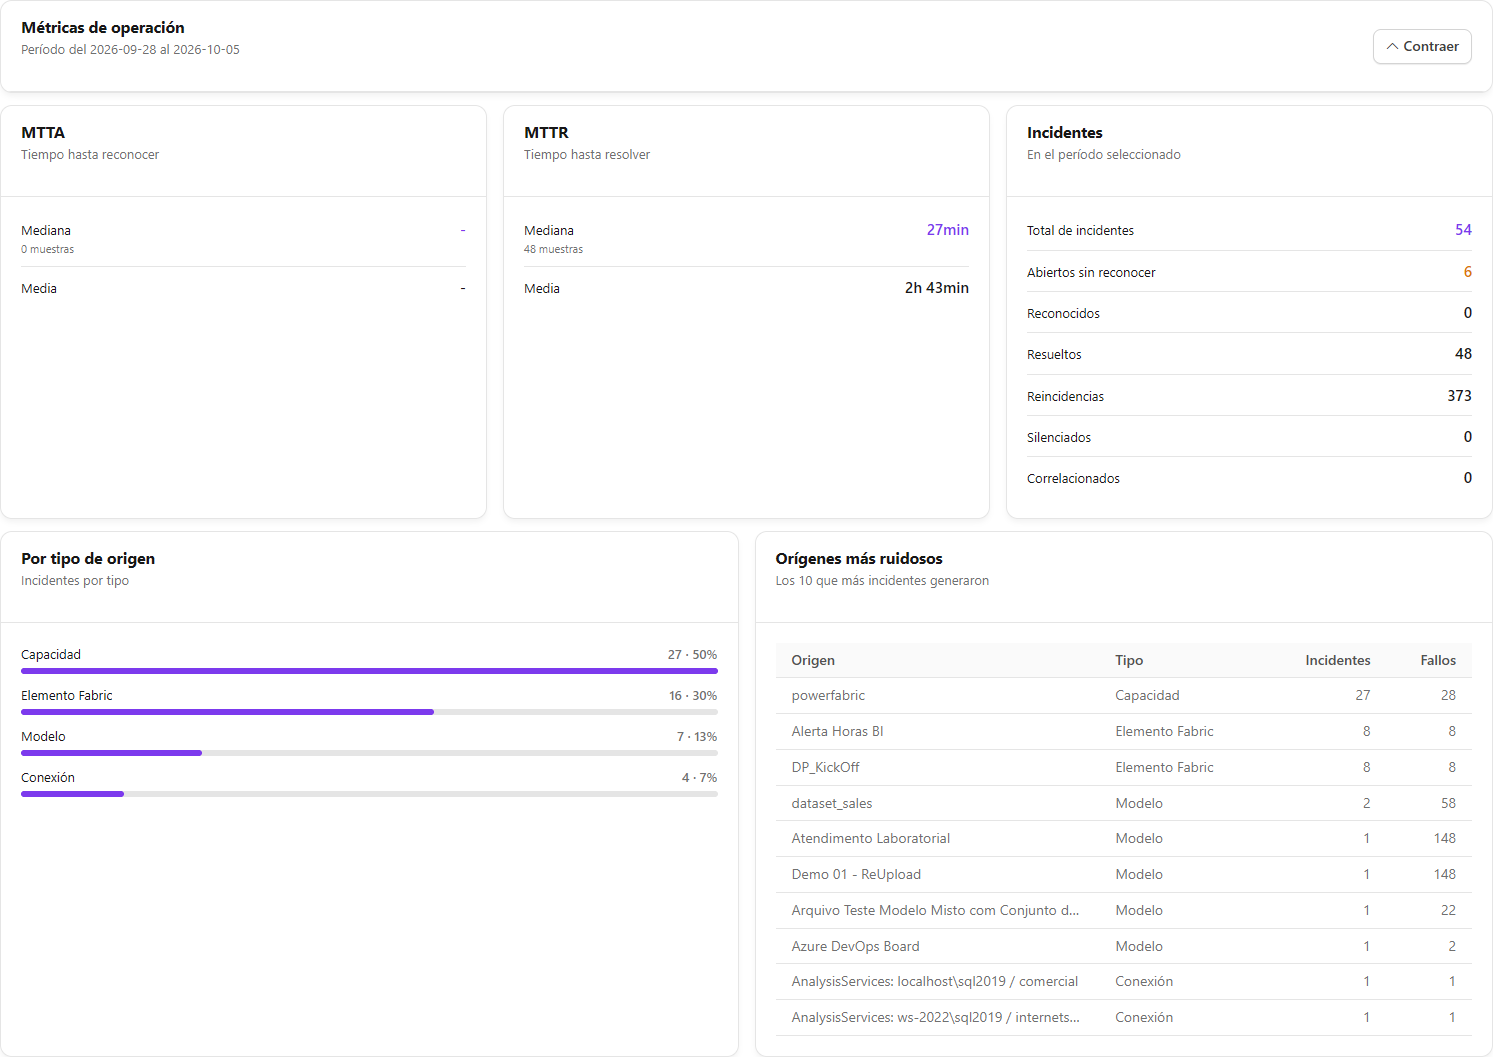The image size is (1493, 1057).
Task: Select the DP_KickOff origin
Action: [x=1124, y=767]
